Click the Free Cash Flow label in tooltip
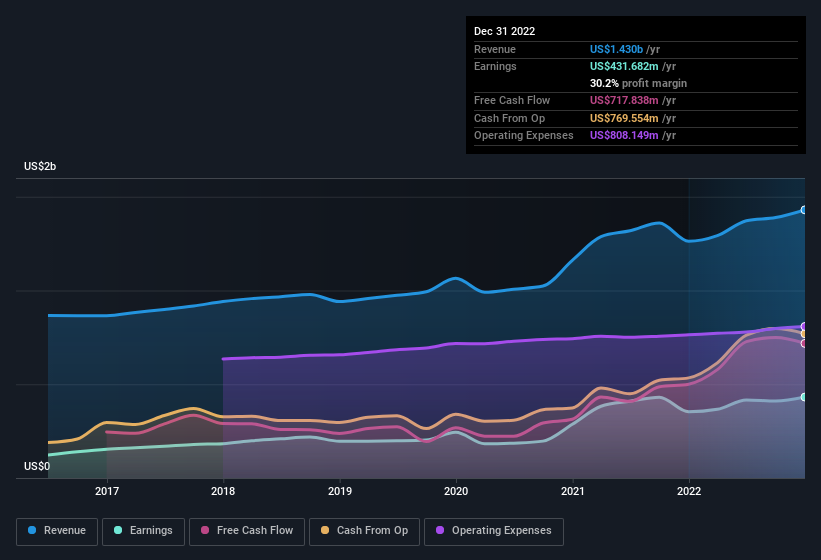 (x=512, y=100)
